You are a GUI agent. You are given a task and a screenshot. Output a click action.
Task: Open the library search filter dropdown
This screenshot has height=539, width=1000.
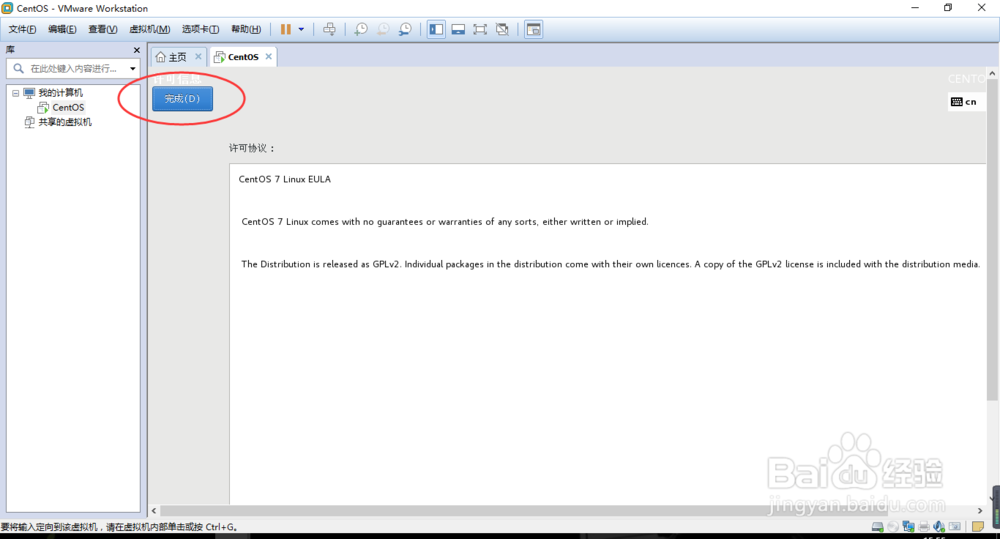tap(133, 68)
